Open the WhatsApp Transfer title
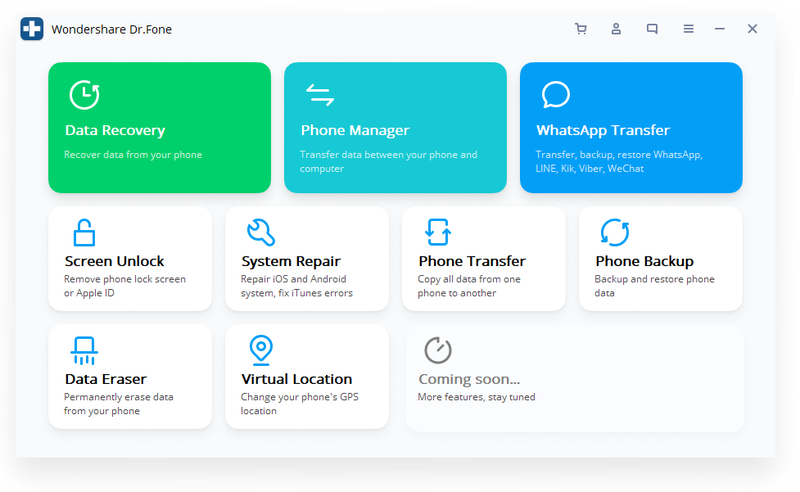 pyautogui.click(x=603, y=130)
